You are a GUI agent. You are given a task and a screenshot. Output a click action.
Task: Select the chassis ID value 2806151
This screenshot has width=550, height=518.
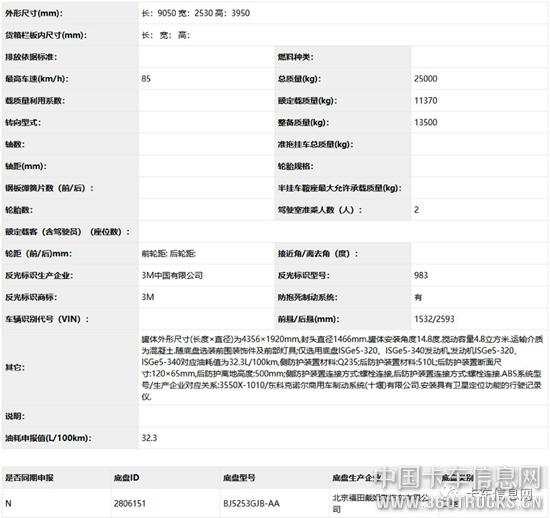pos(129,503)
